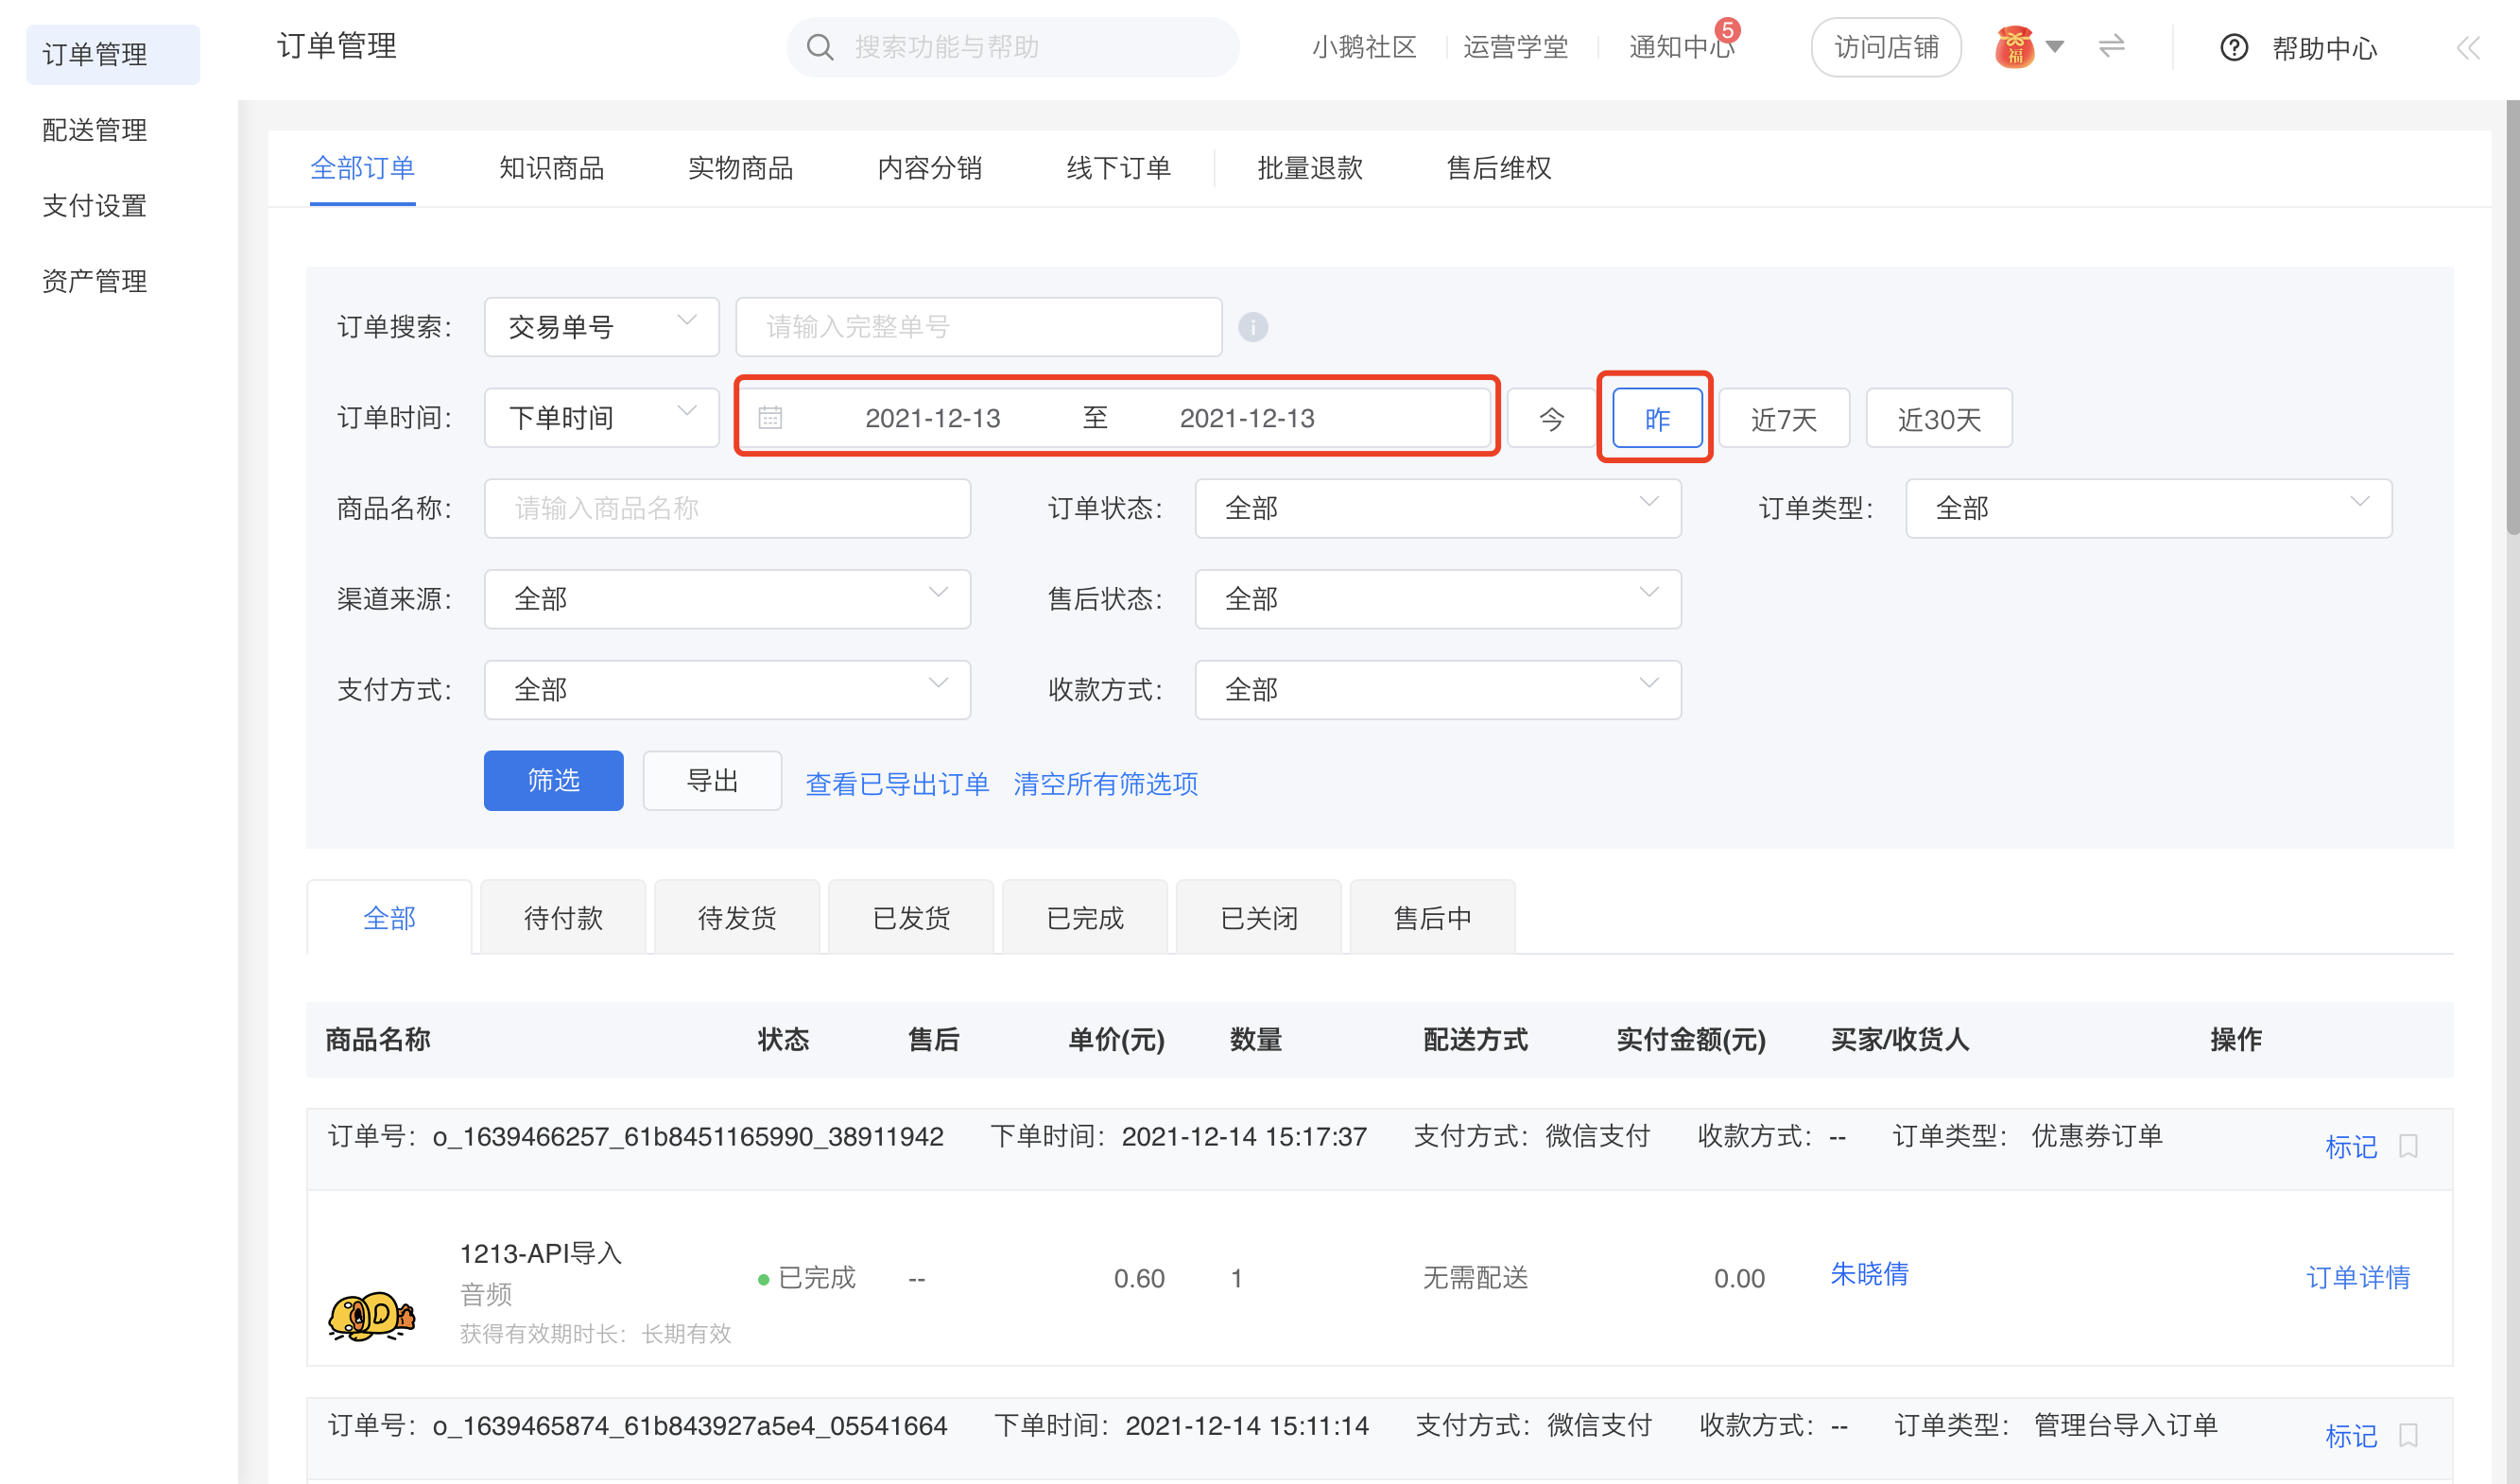Click the 请输入商品名称 input field
This screenshot has height=1484, width=2520.
[x=727, y=508]
